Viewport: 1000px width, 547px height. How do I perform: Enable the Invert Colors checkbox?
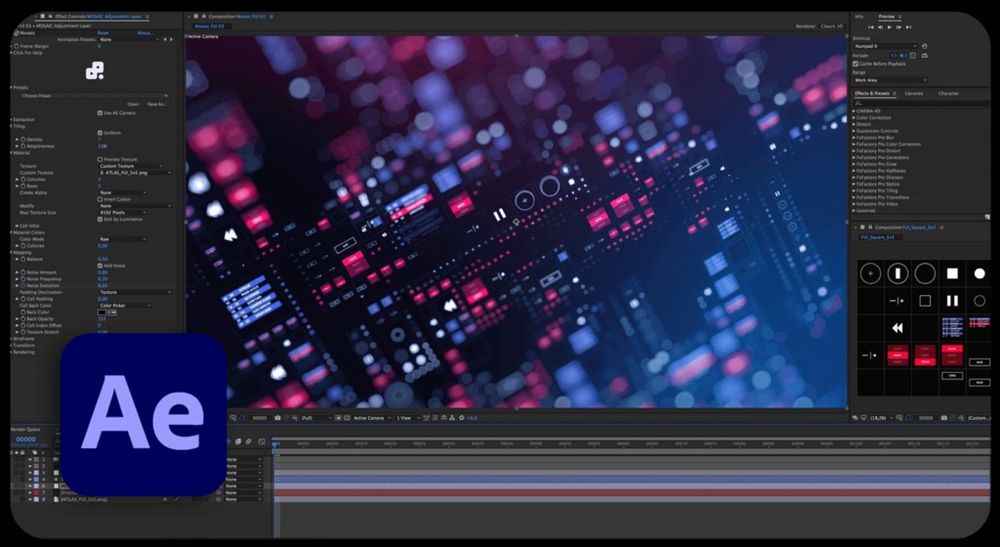pos(100,199)
